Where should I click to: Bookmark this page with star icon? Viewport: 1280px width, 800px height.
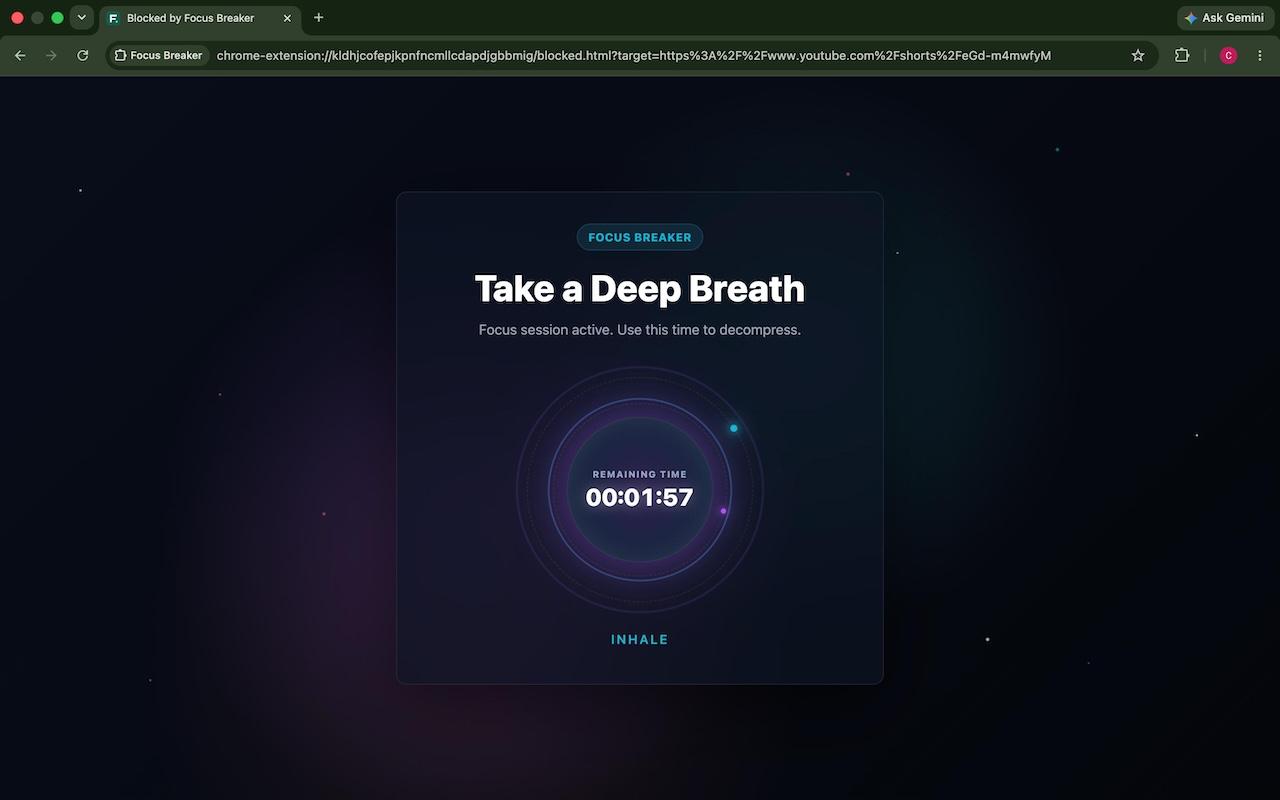(1138, 56)
